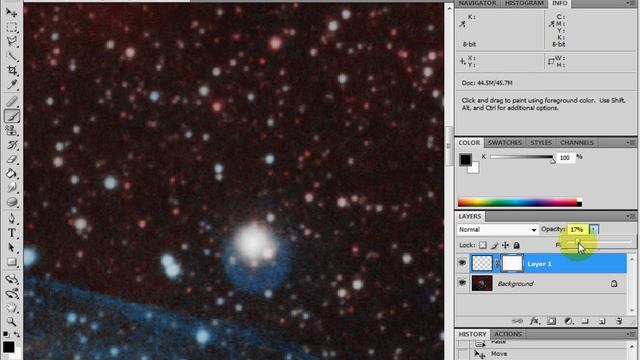Toggle lock image pixels brush icon

click(x=494, y=245)
